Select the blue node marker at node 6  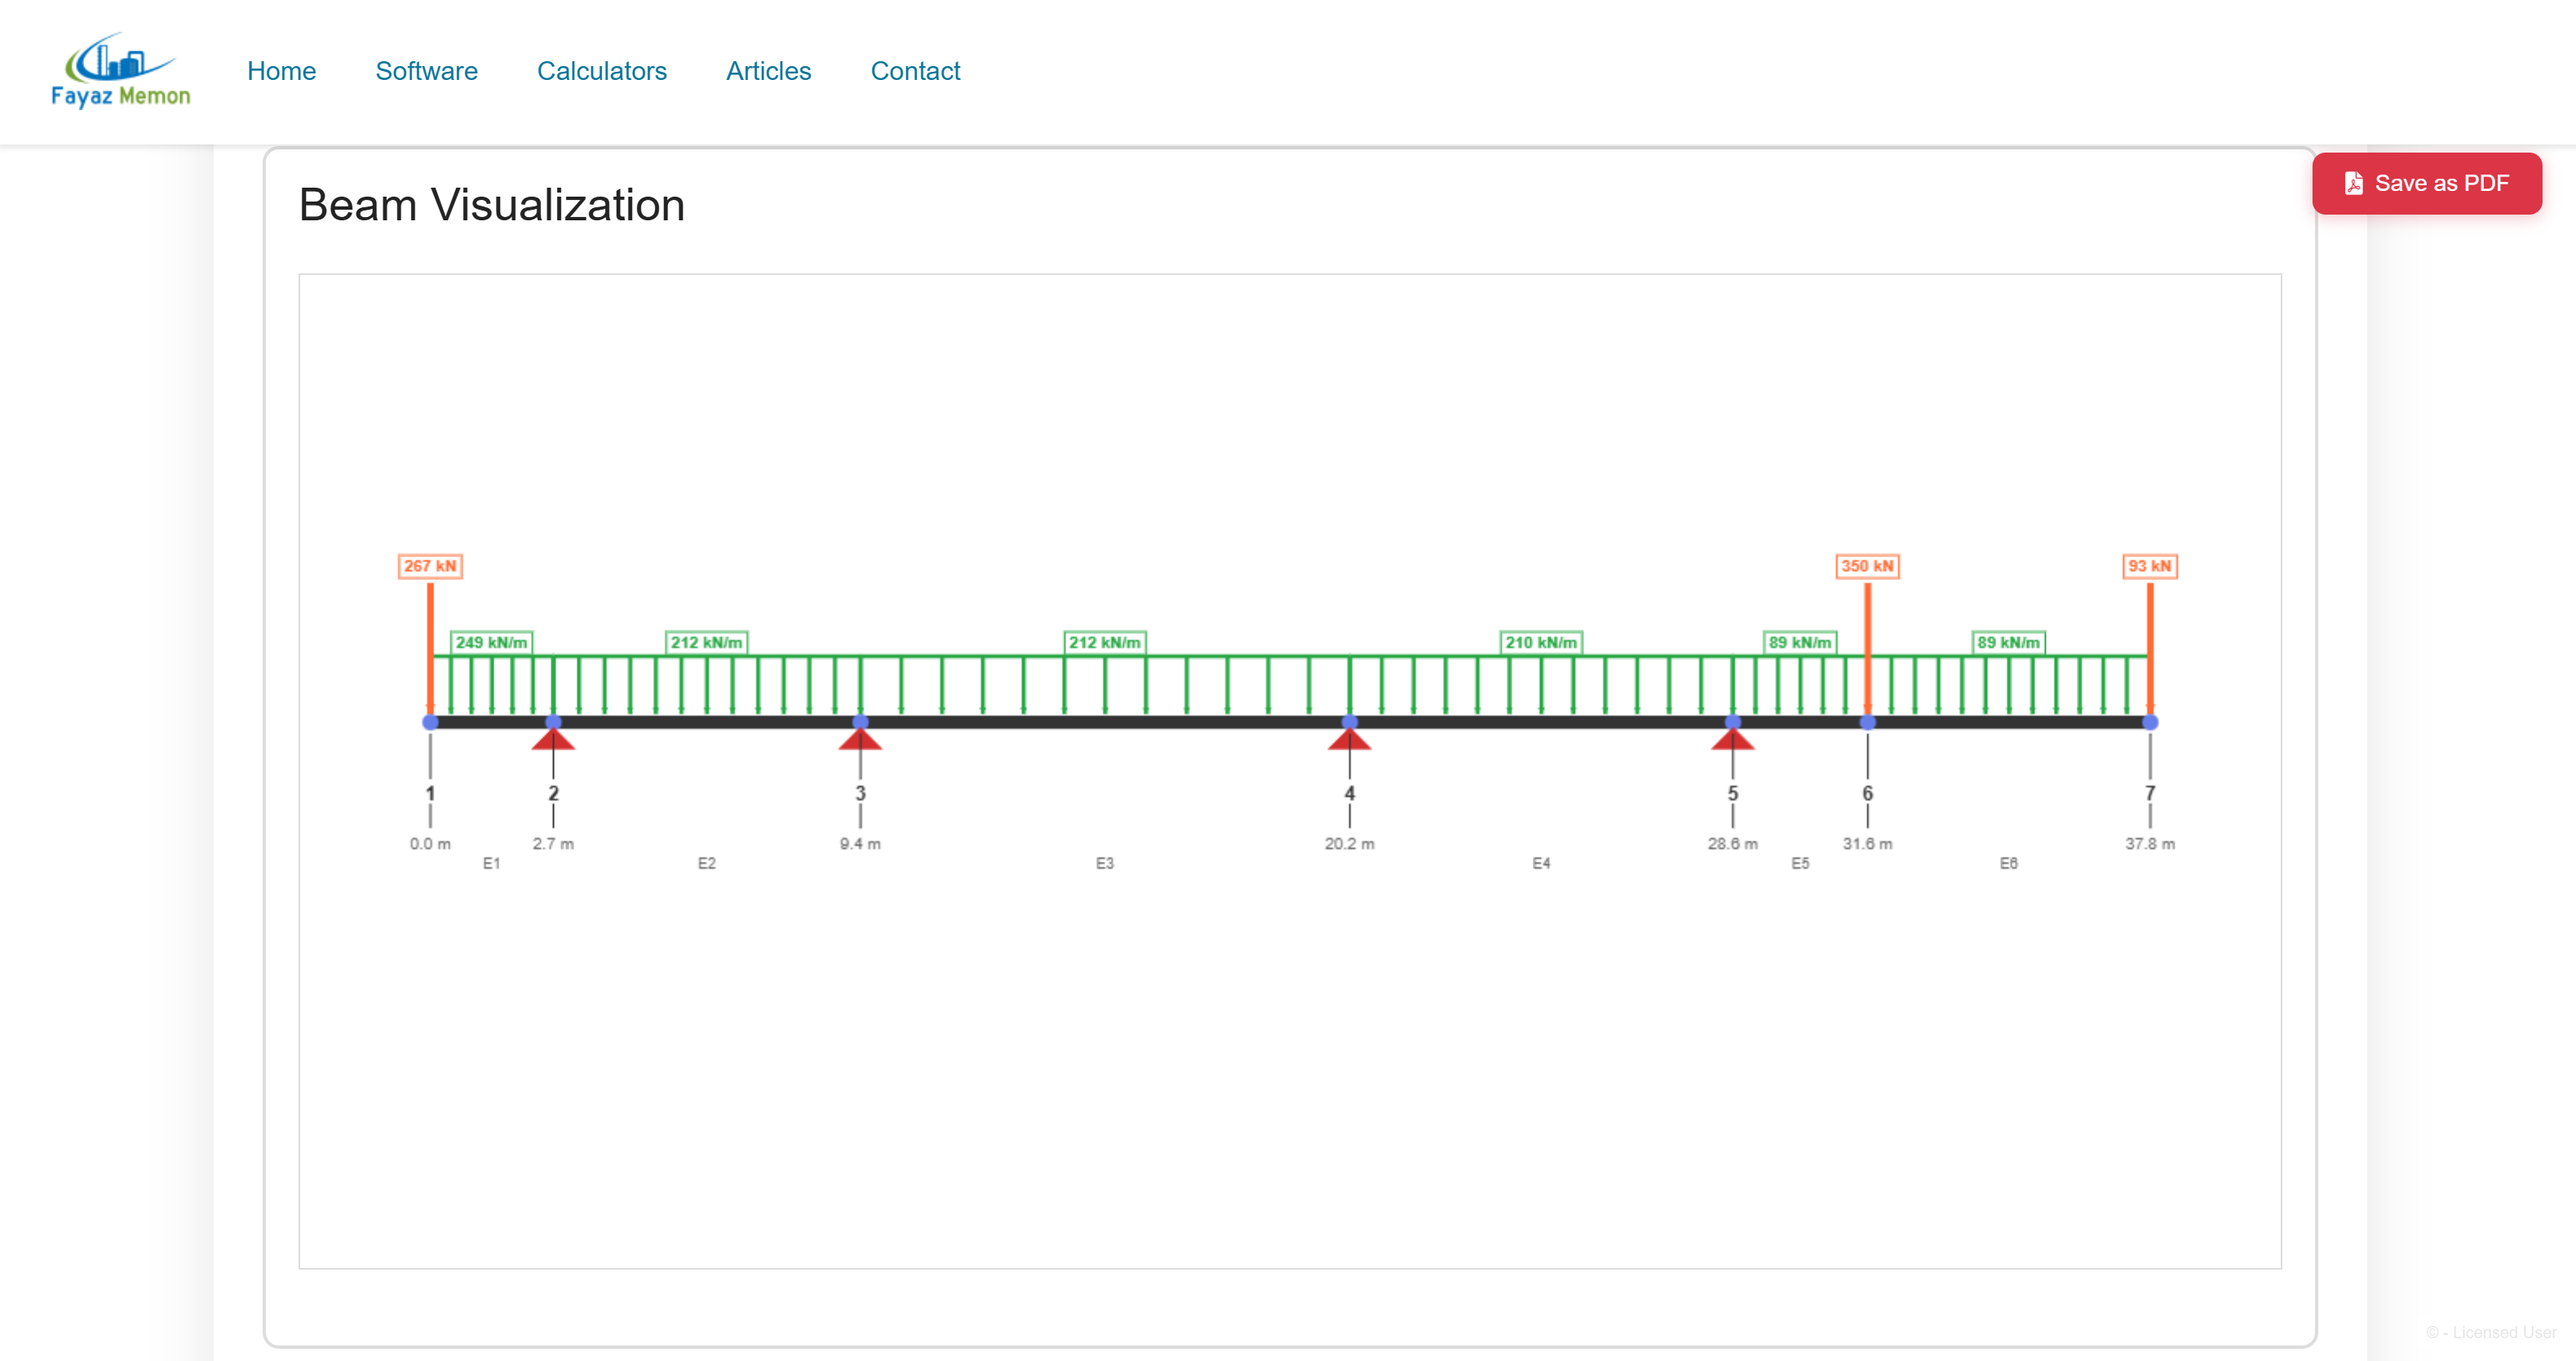[1868, 721]
